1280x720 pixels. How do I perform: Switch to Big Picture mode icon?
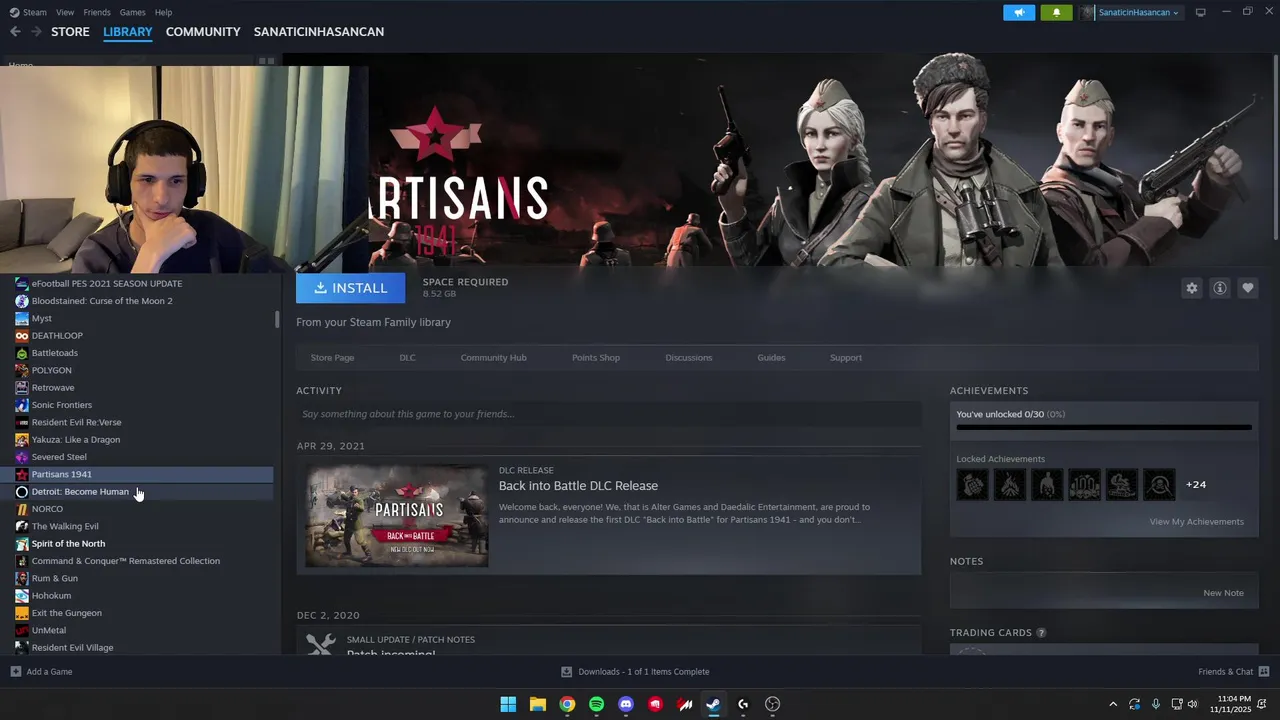[x=1200, y=12]
